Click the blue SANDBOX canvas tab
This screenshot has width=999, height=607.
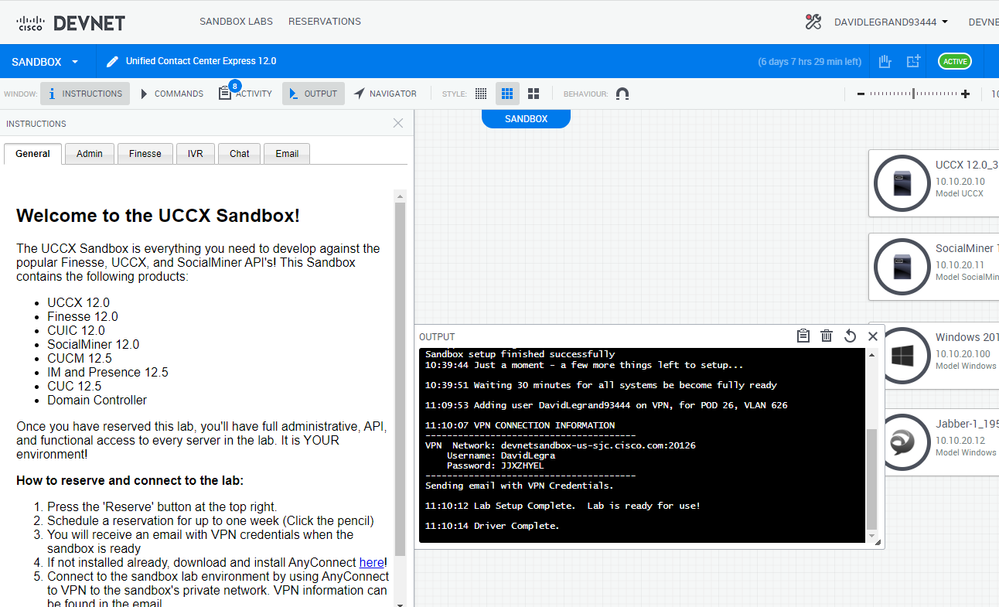(x=526, y=118)
